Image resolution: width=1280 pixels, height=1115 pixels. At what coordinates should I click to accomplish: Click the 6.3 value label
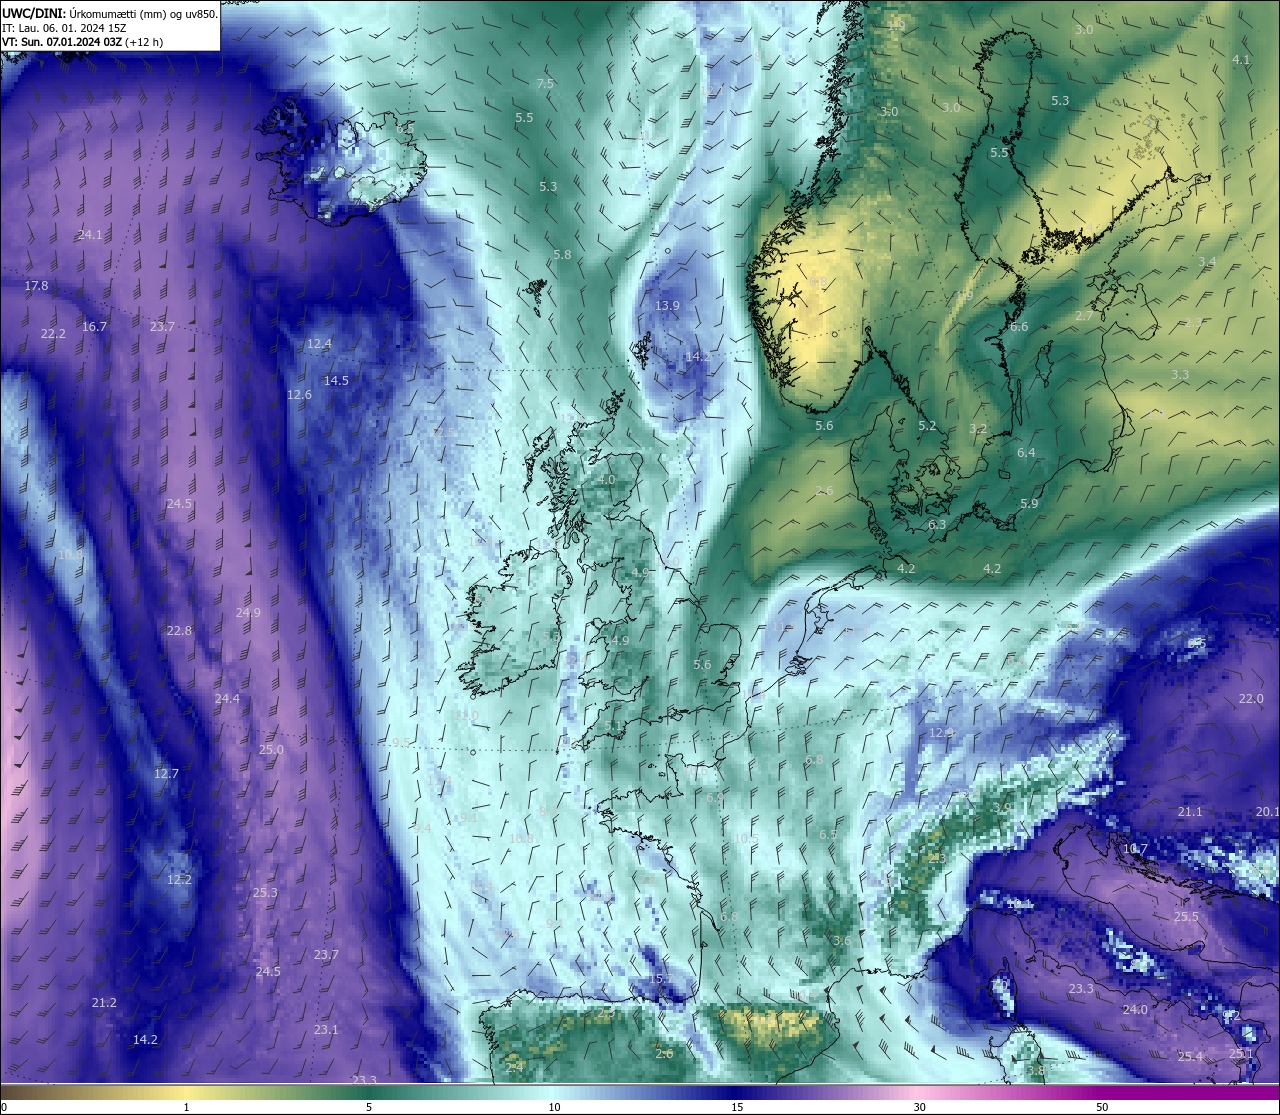coord(937,524)
